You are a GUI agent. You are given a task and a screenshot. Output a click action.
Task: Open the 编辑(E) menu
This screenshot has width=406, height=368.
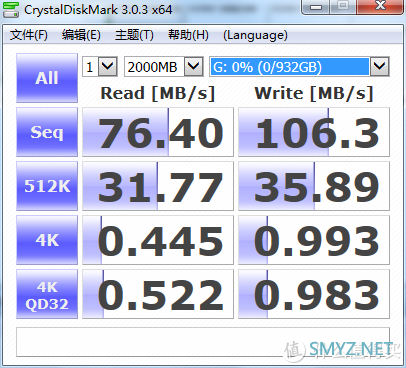(x=81, y=35)
